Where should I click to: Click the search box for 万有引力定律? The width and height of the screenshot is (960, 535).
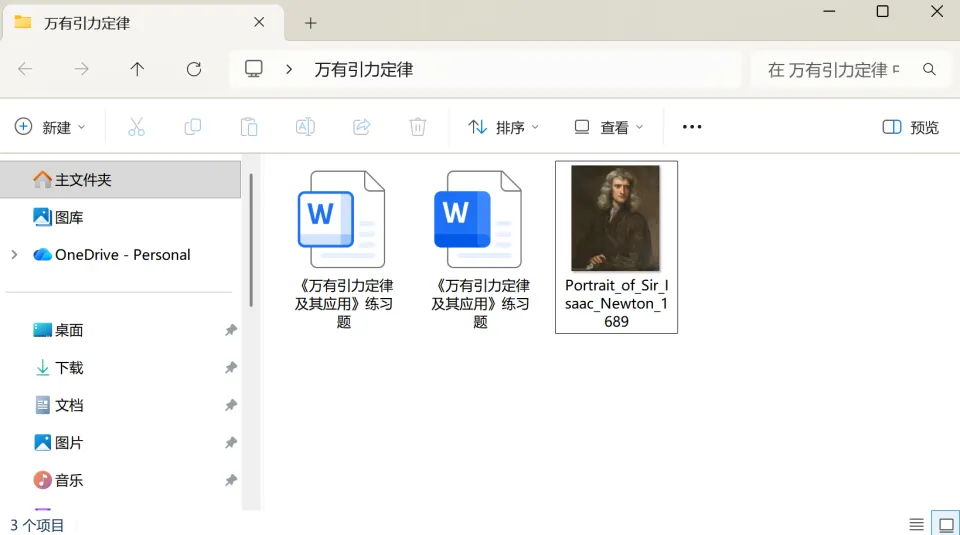[x=833, y=69]
